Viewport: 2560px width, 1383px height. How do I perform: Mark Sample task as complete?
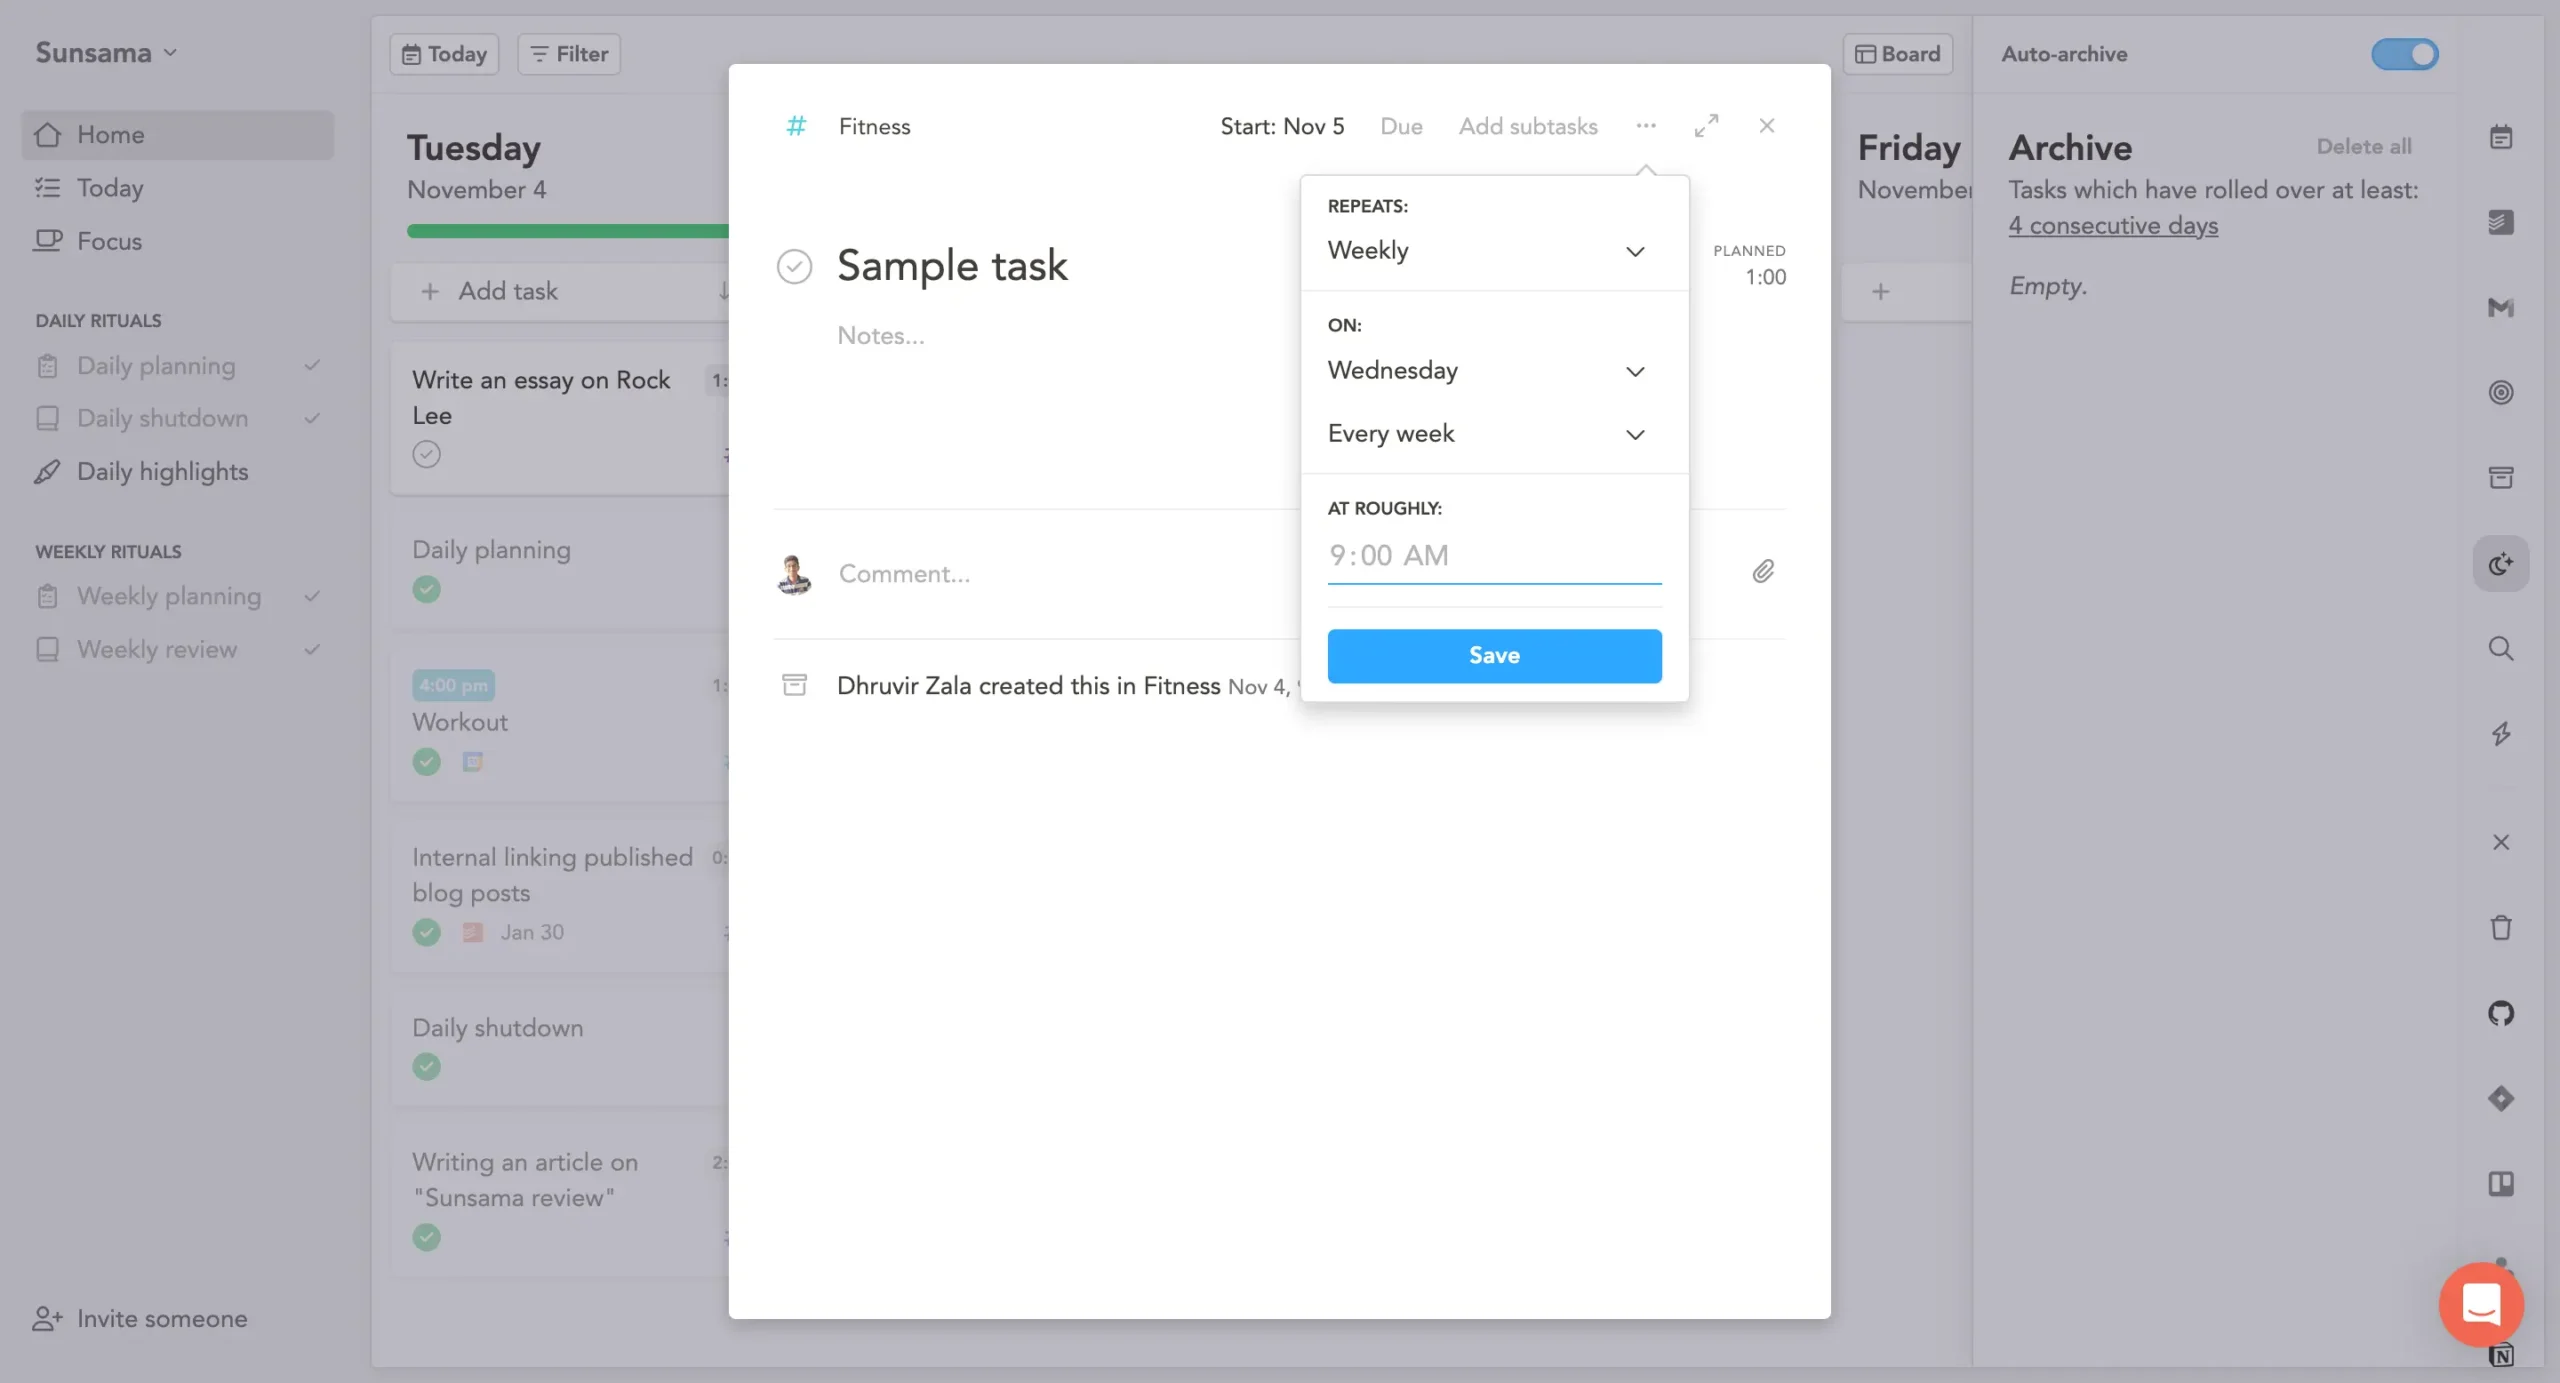coord(794,266)
